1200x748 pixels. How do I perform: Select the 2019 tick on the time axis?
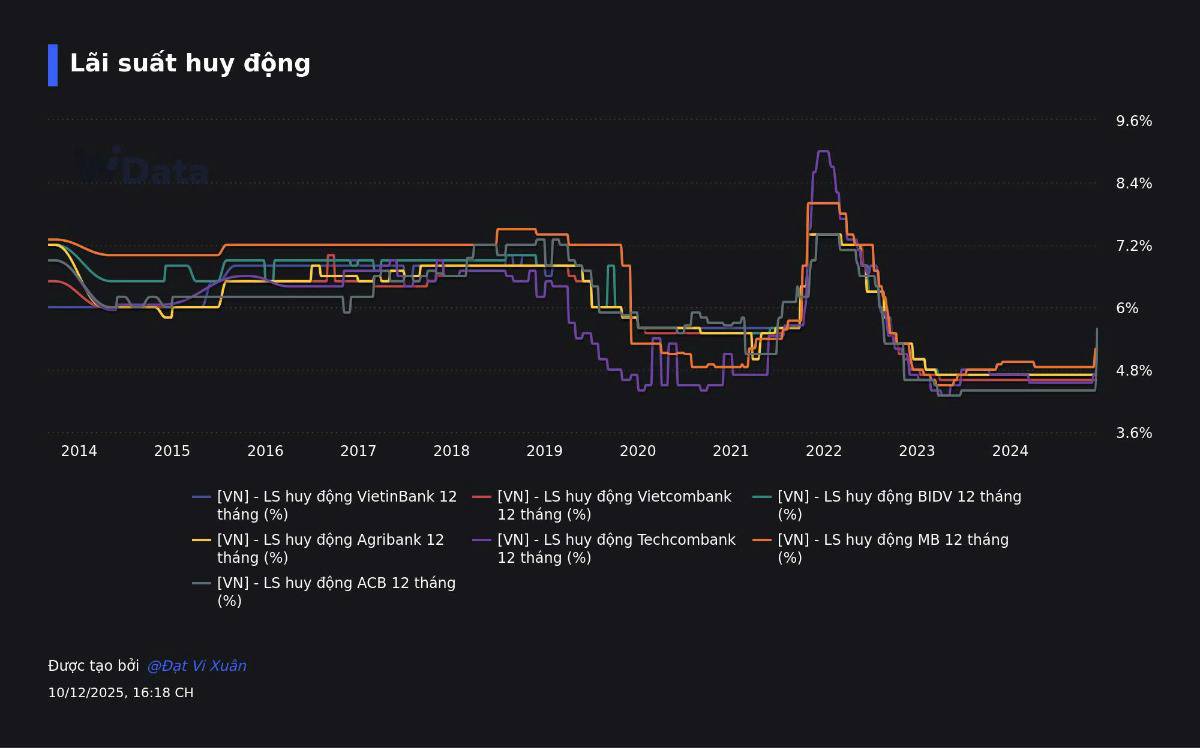(x=544, y=451)
